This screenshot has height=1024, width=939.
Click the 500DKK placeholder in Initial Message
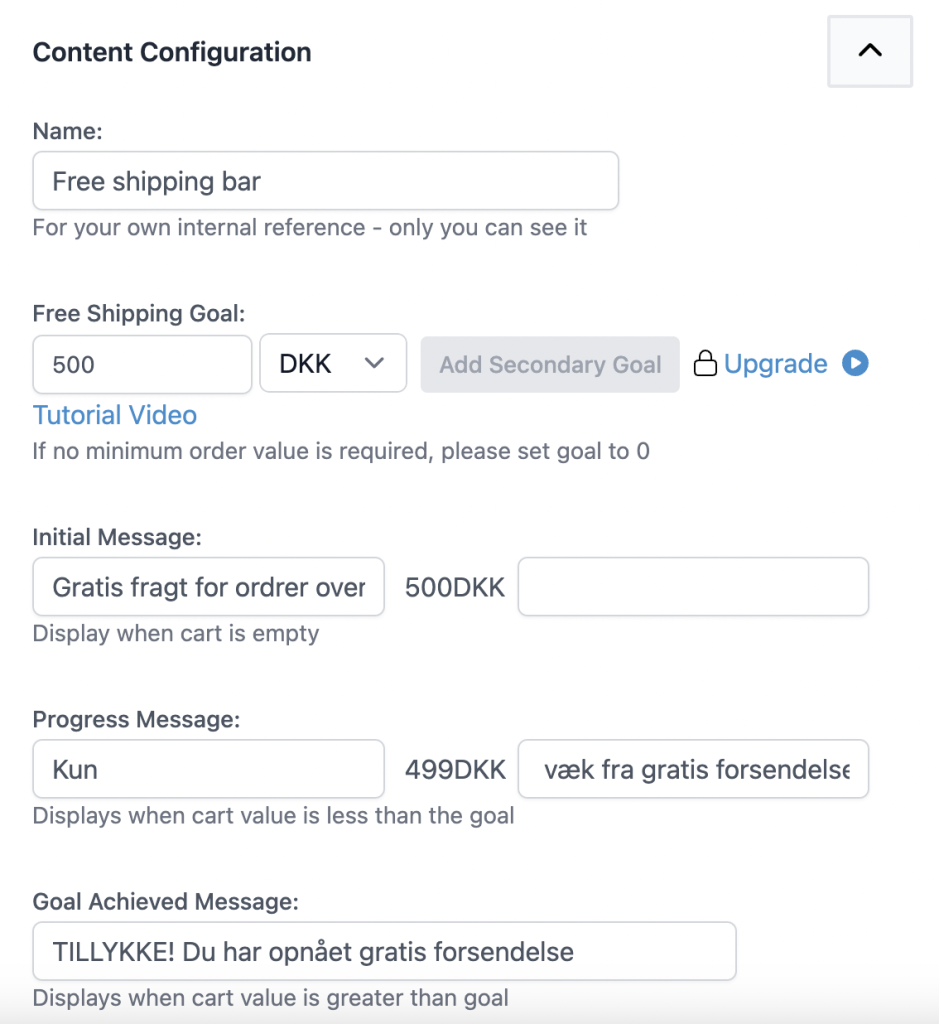454,587
